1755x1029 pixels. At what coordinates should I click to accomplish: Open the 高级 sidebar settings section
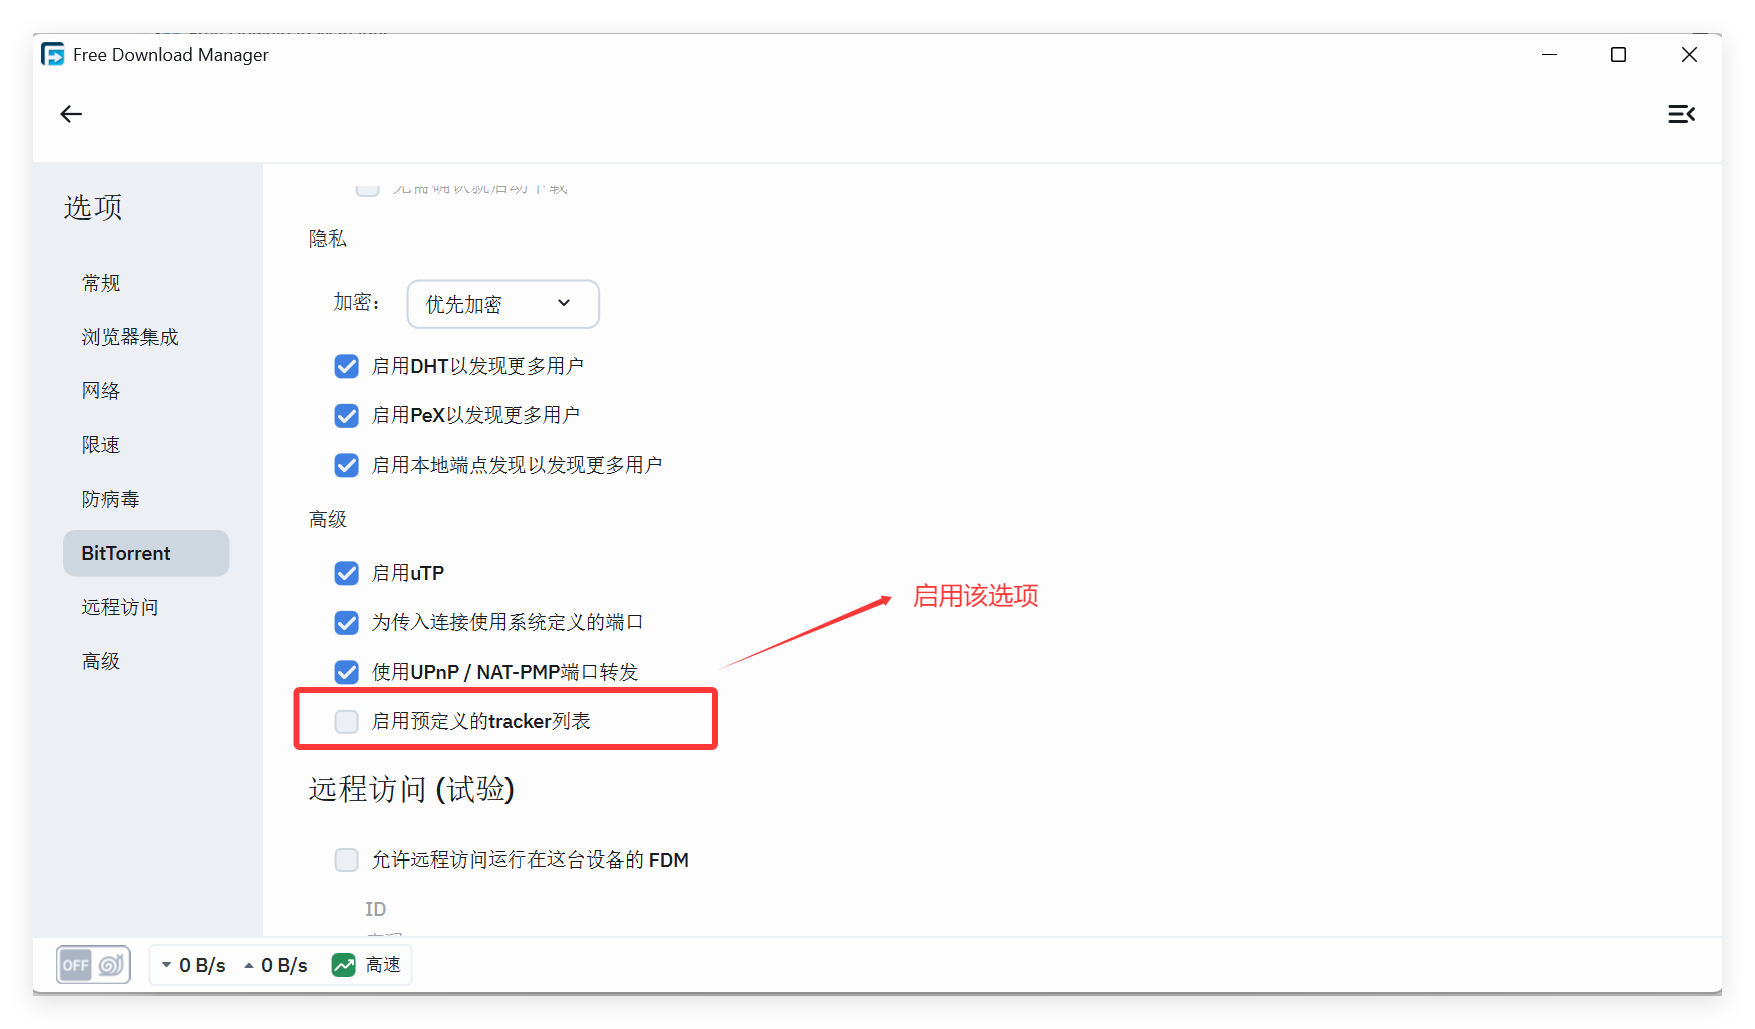[101, 661]
